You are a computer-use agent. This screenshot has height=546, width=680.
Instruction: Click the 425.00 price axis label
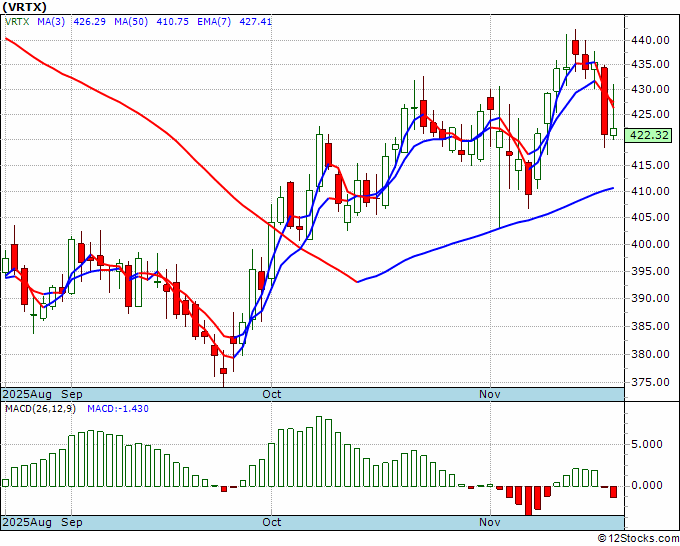tap(649, 114)
